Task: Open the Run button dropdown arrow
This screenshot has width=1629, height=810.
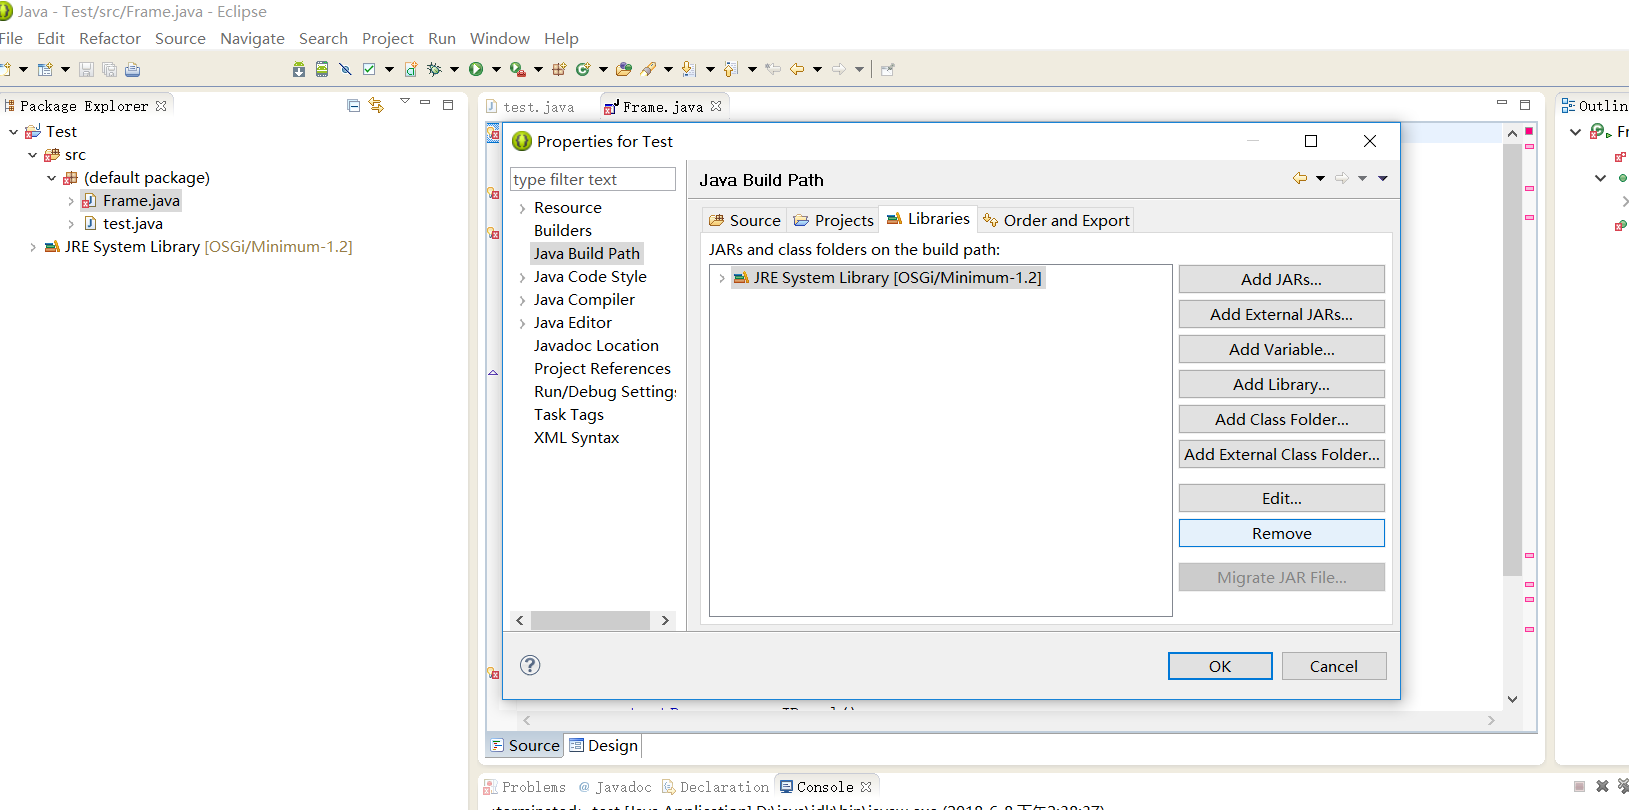Action: click(496, 69)
